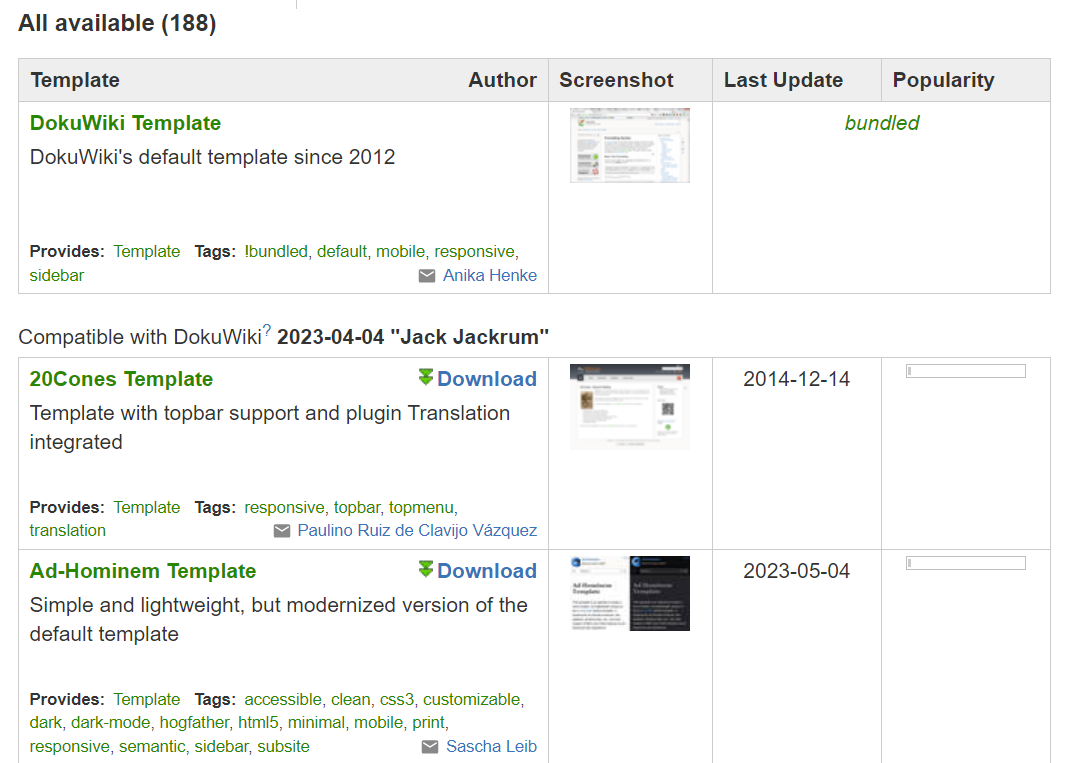Select the topmenu tag
The width and height of the screenshot is (1073, 763).
(421, 508)
